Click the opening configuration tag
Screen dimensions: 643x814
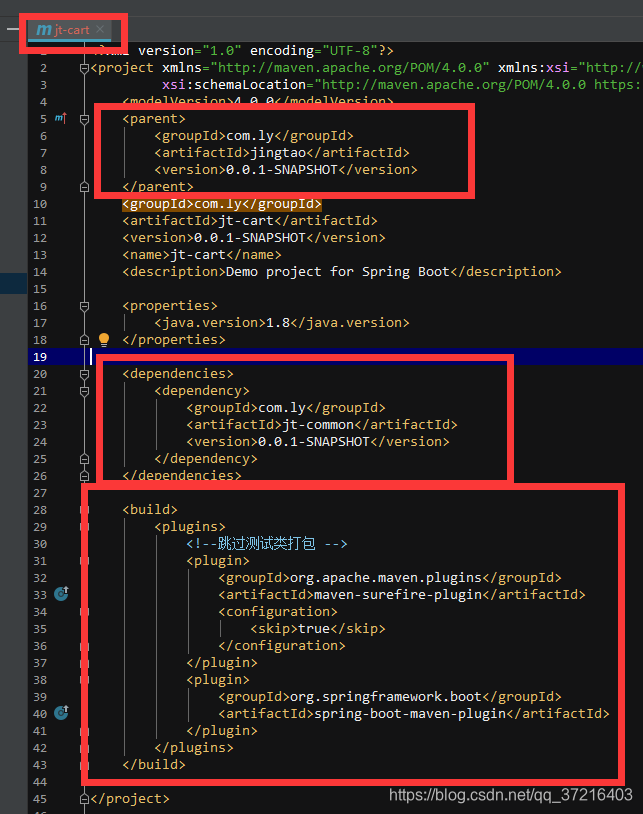coord(278,612)
